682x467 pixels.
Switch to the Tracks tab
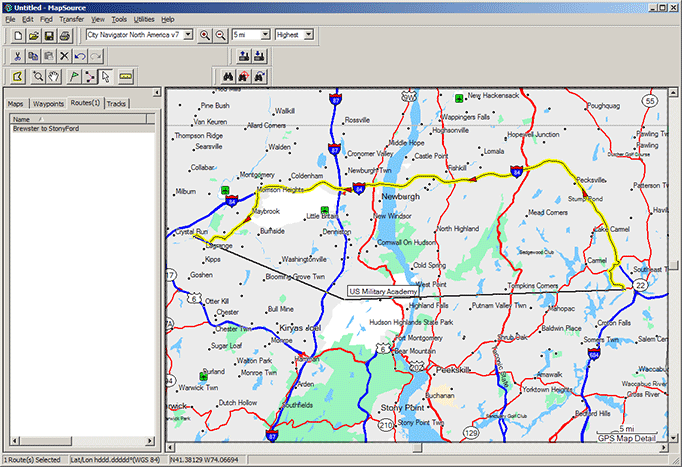coord(116,104)
